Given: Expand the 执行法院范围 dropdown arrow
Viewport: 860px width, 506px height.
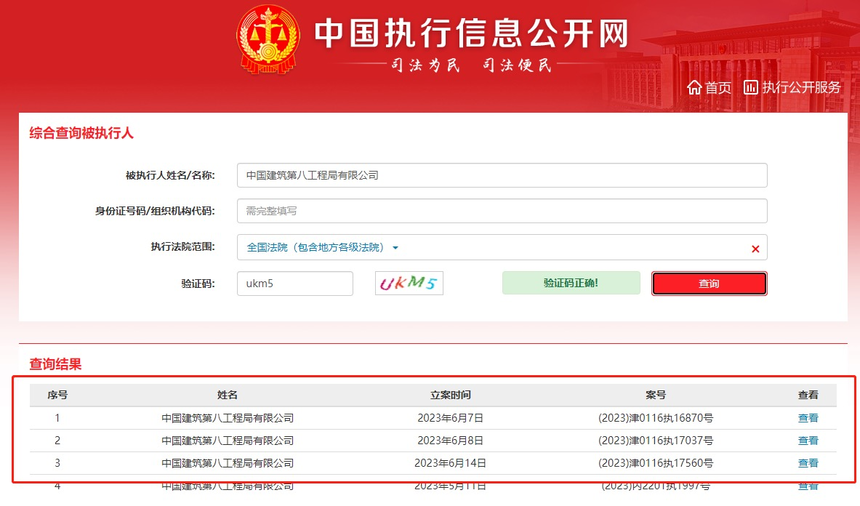Looking at the screenshot, I should click(x=395, y=248).
